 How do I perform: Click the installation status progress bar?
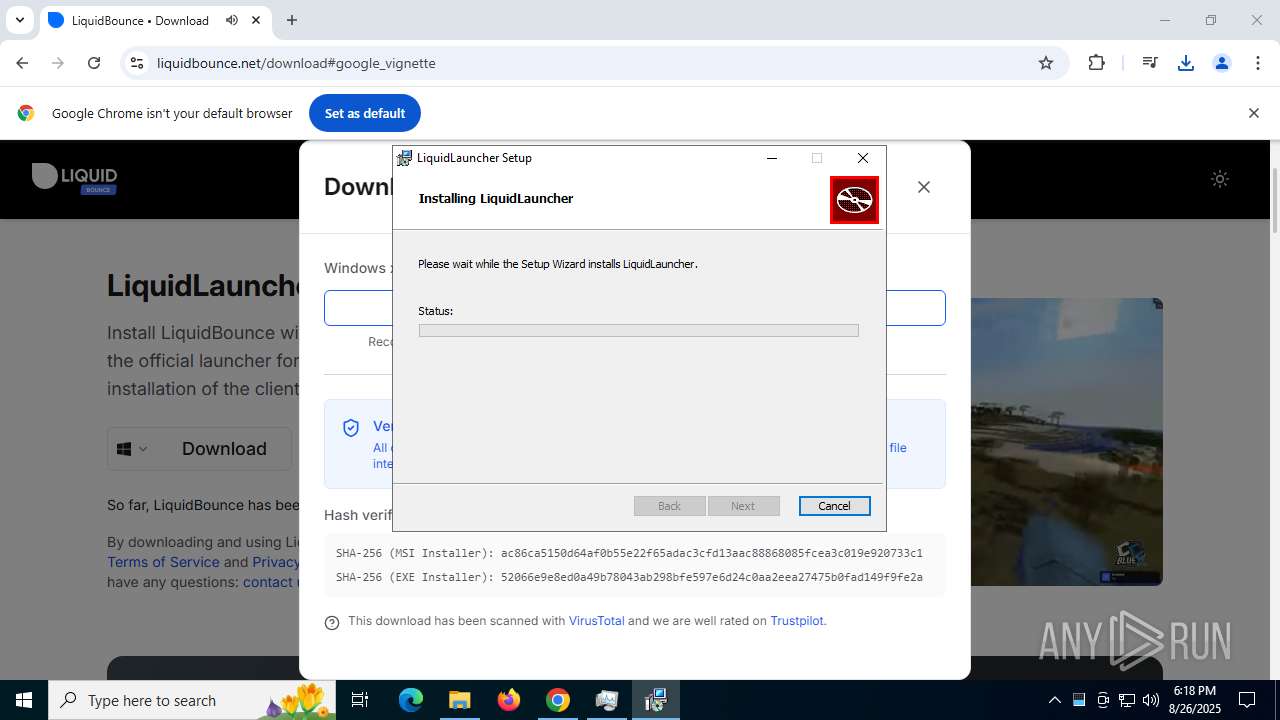(638, 331)
